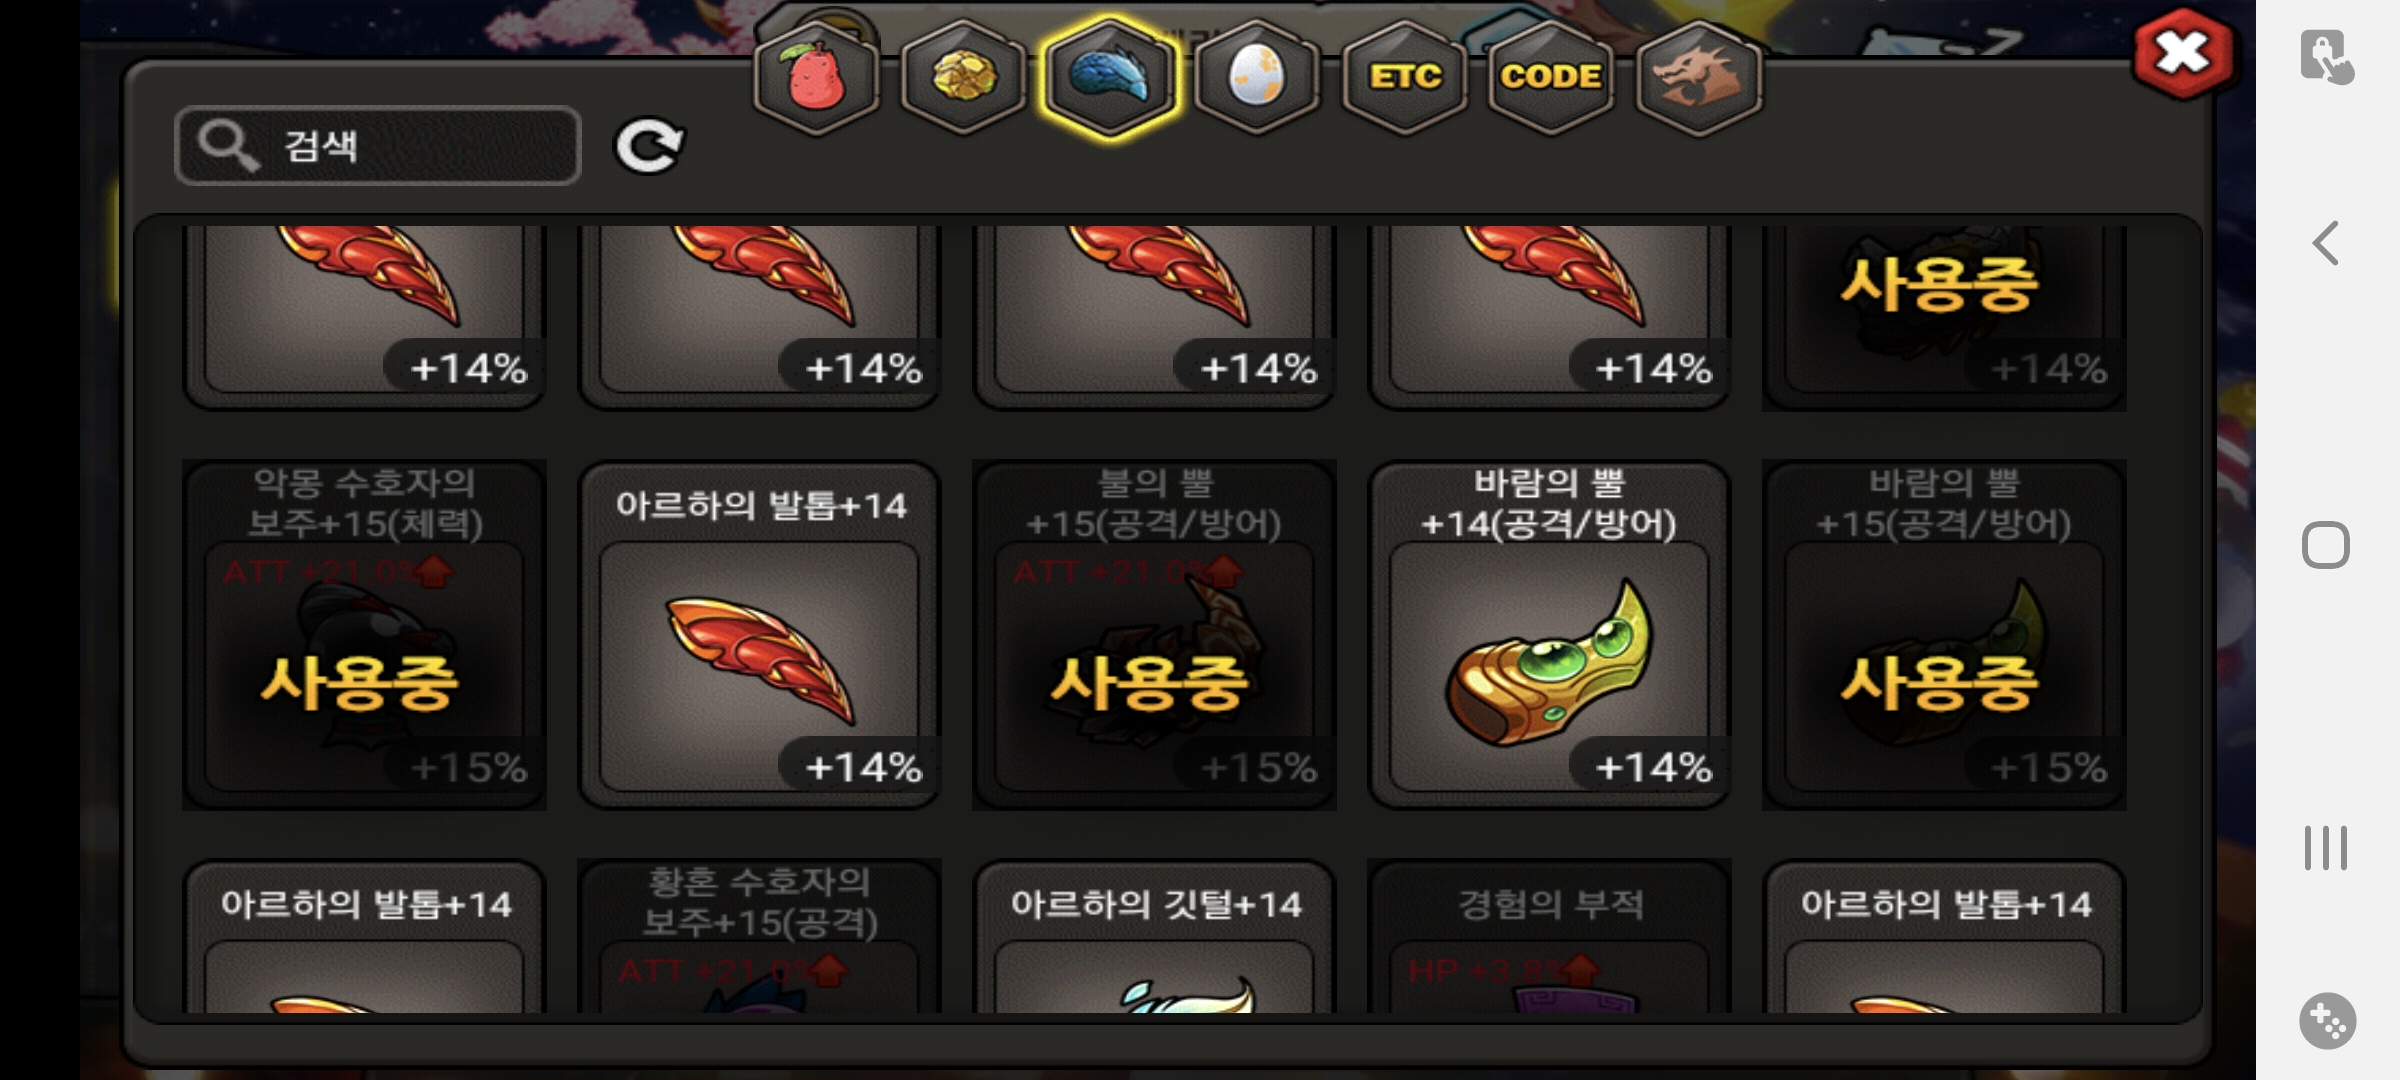The height and width of the screenshot is (1080, 2400).
Task: Select the 바람의 뿔 +14(공격/방어) item
Action: (1549, 634)
